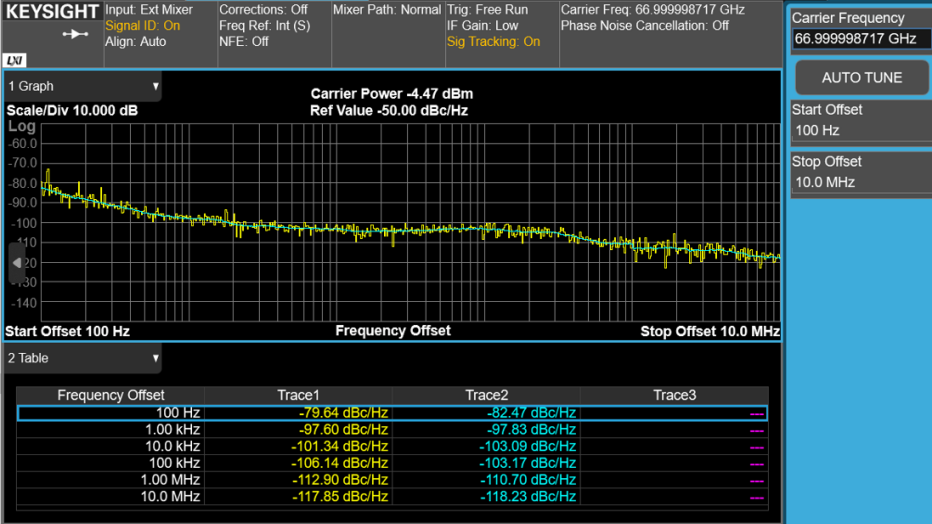Select the 100 Hz table row

[x=392, y=413]
